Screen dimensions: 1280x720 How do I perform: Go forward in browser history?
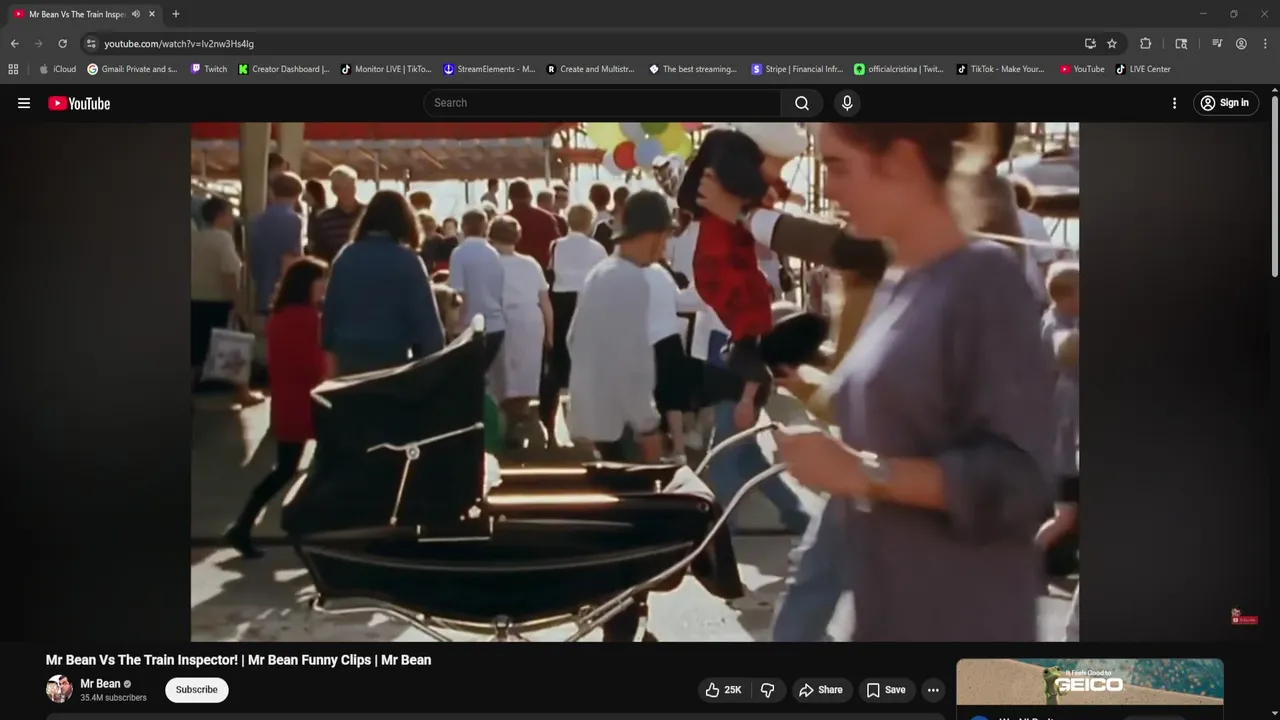(38, 44)
